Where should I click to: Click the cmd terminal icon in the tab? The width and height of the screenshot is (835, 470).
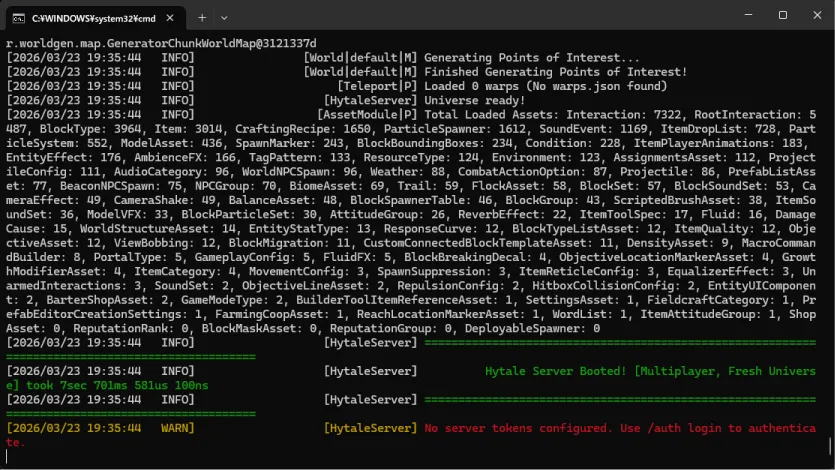click(18, 17)
